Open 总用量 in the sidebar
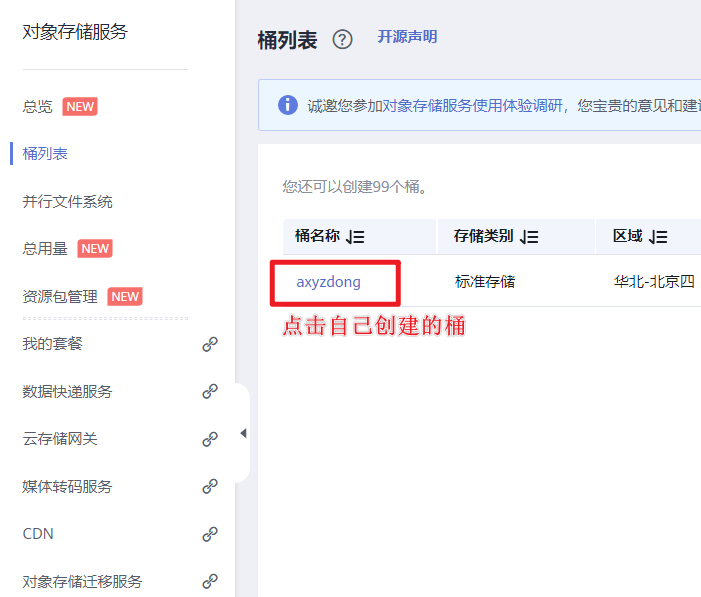 click(45, 249)
